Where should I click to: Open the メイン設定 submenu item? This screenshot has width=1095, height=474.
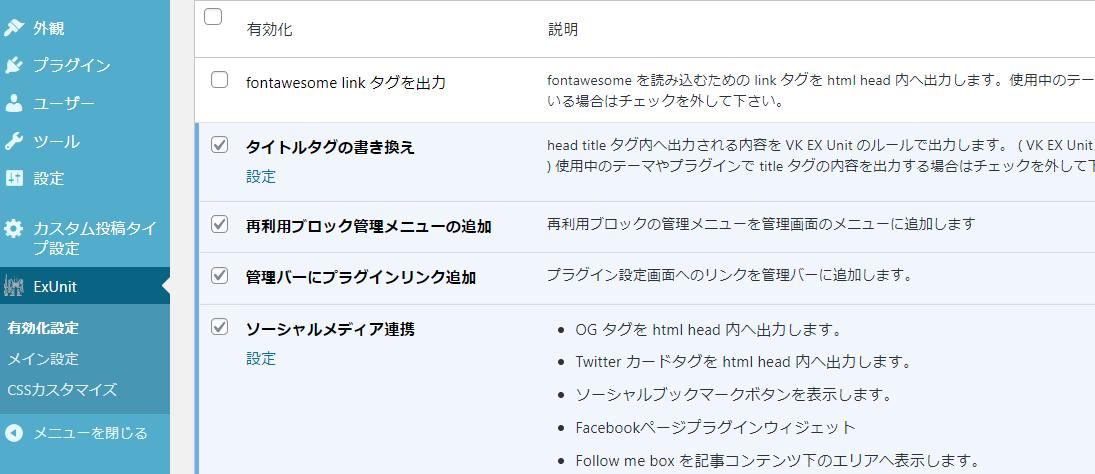[x=43, y=359]
